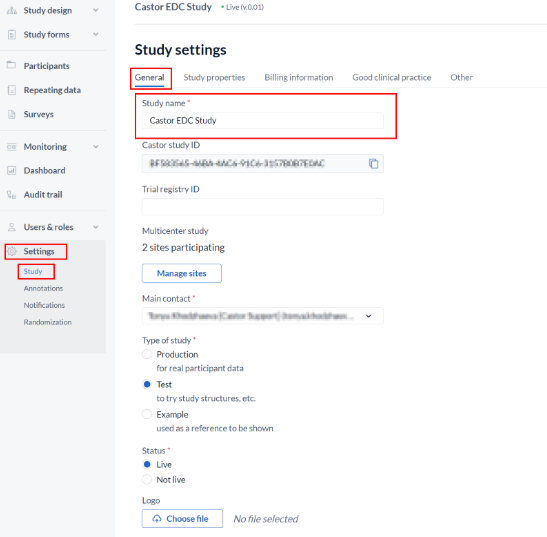Click the Study design sidebar icon
This screenshot has height=537, width=547.
click(12, 10)
